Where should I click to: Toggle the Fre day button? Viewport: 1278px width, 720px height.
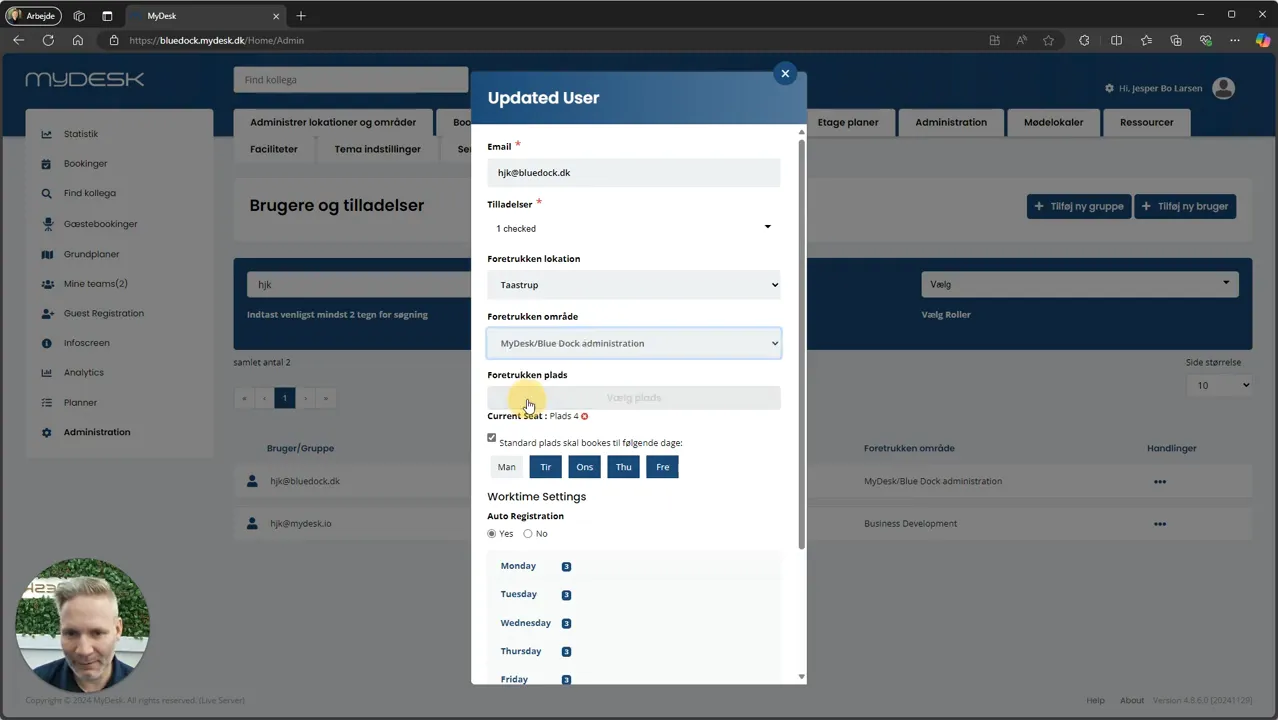click(x=662, y=467)
